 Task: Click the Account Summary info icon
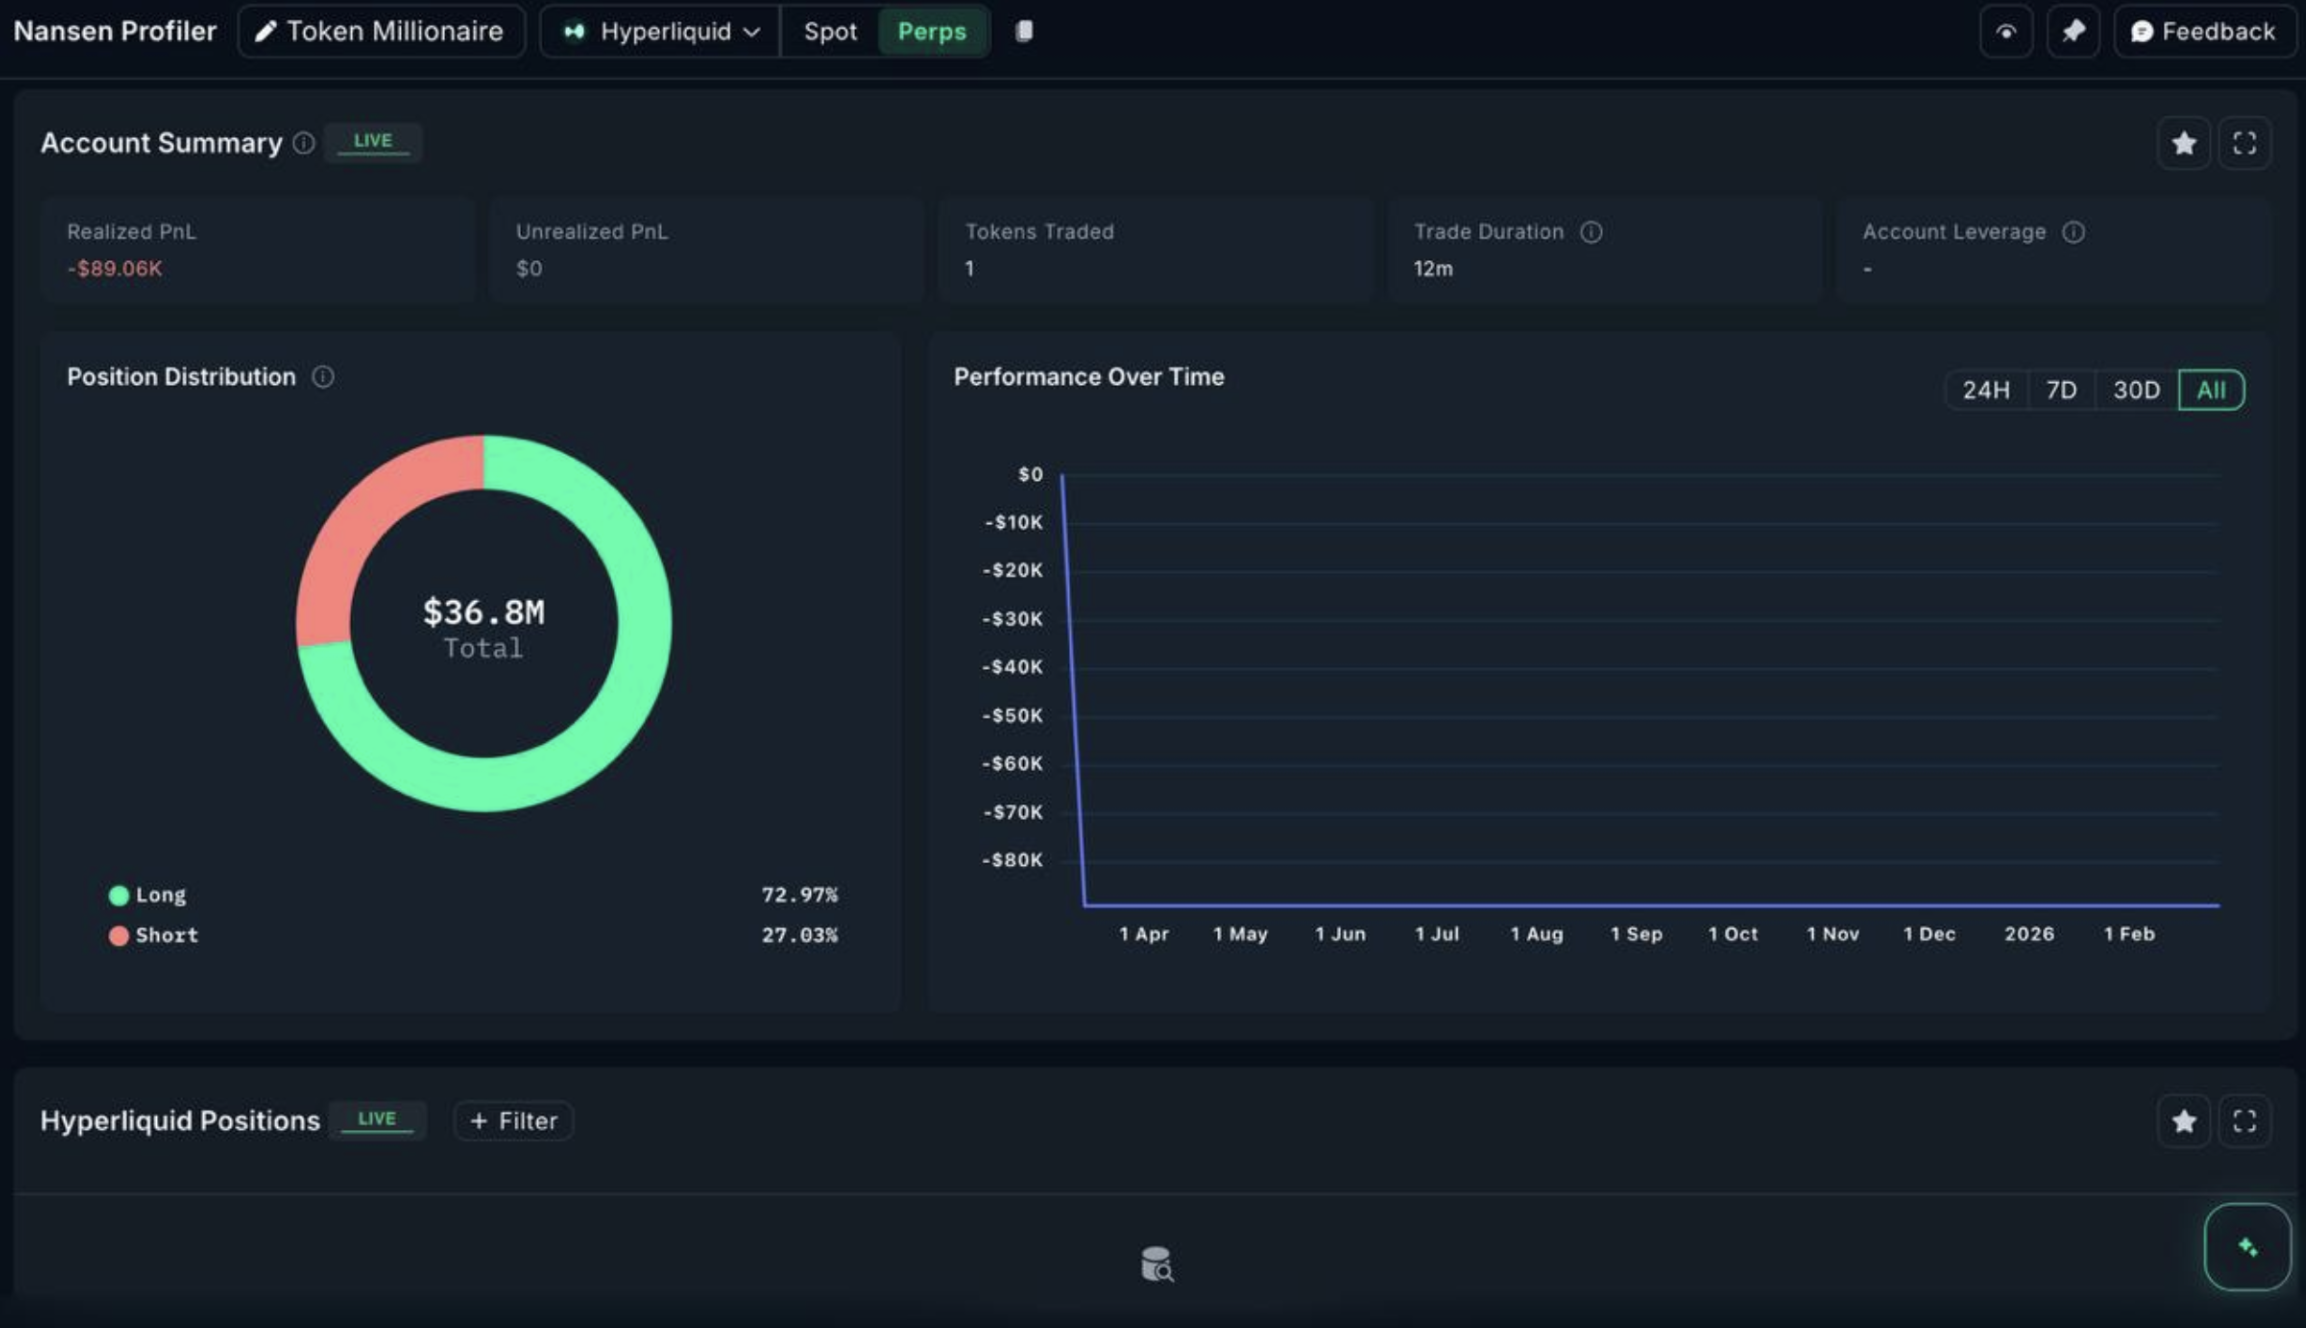pos(303,144)
